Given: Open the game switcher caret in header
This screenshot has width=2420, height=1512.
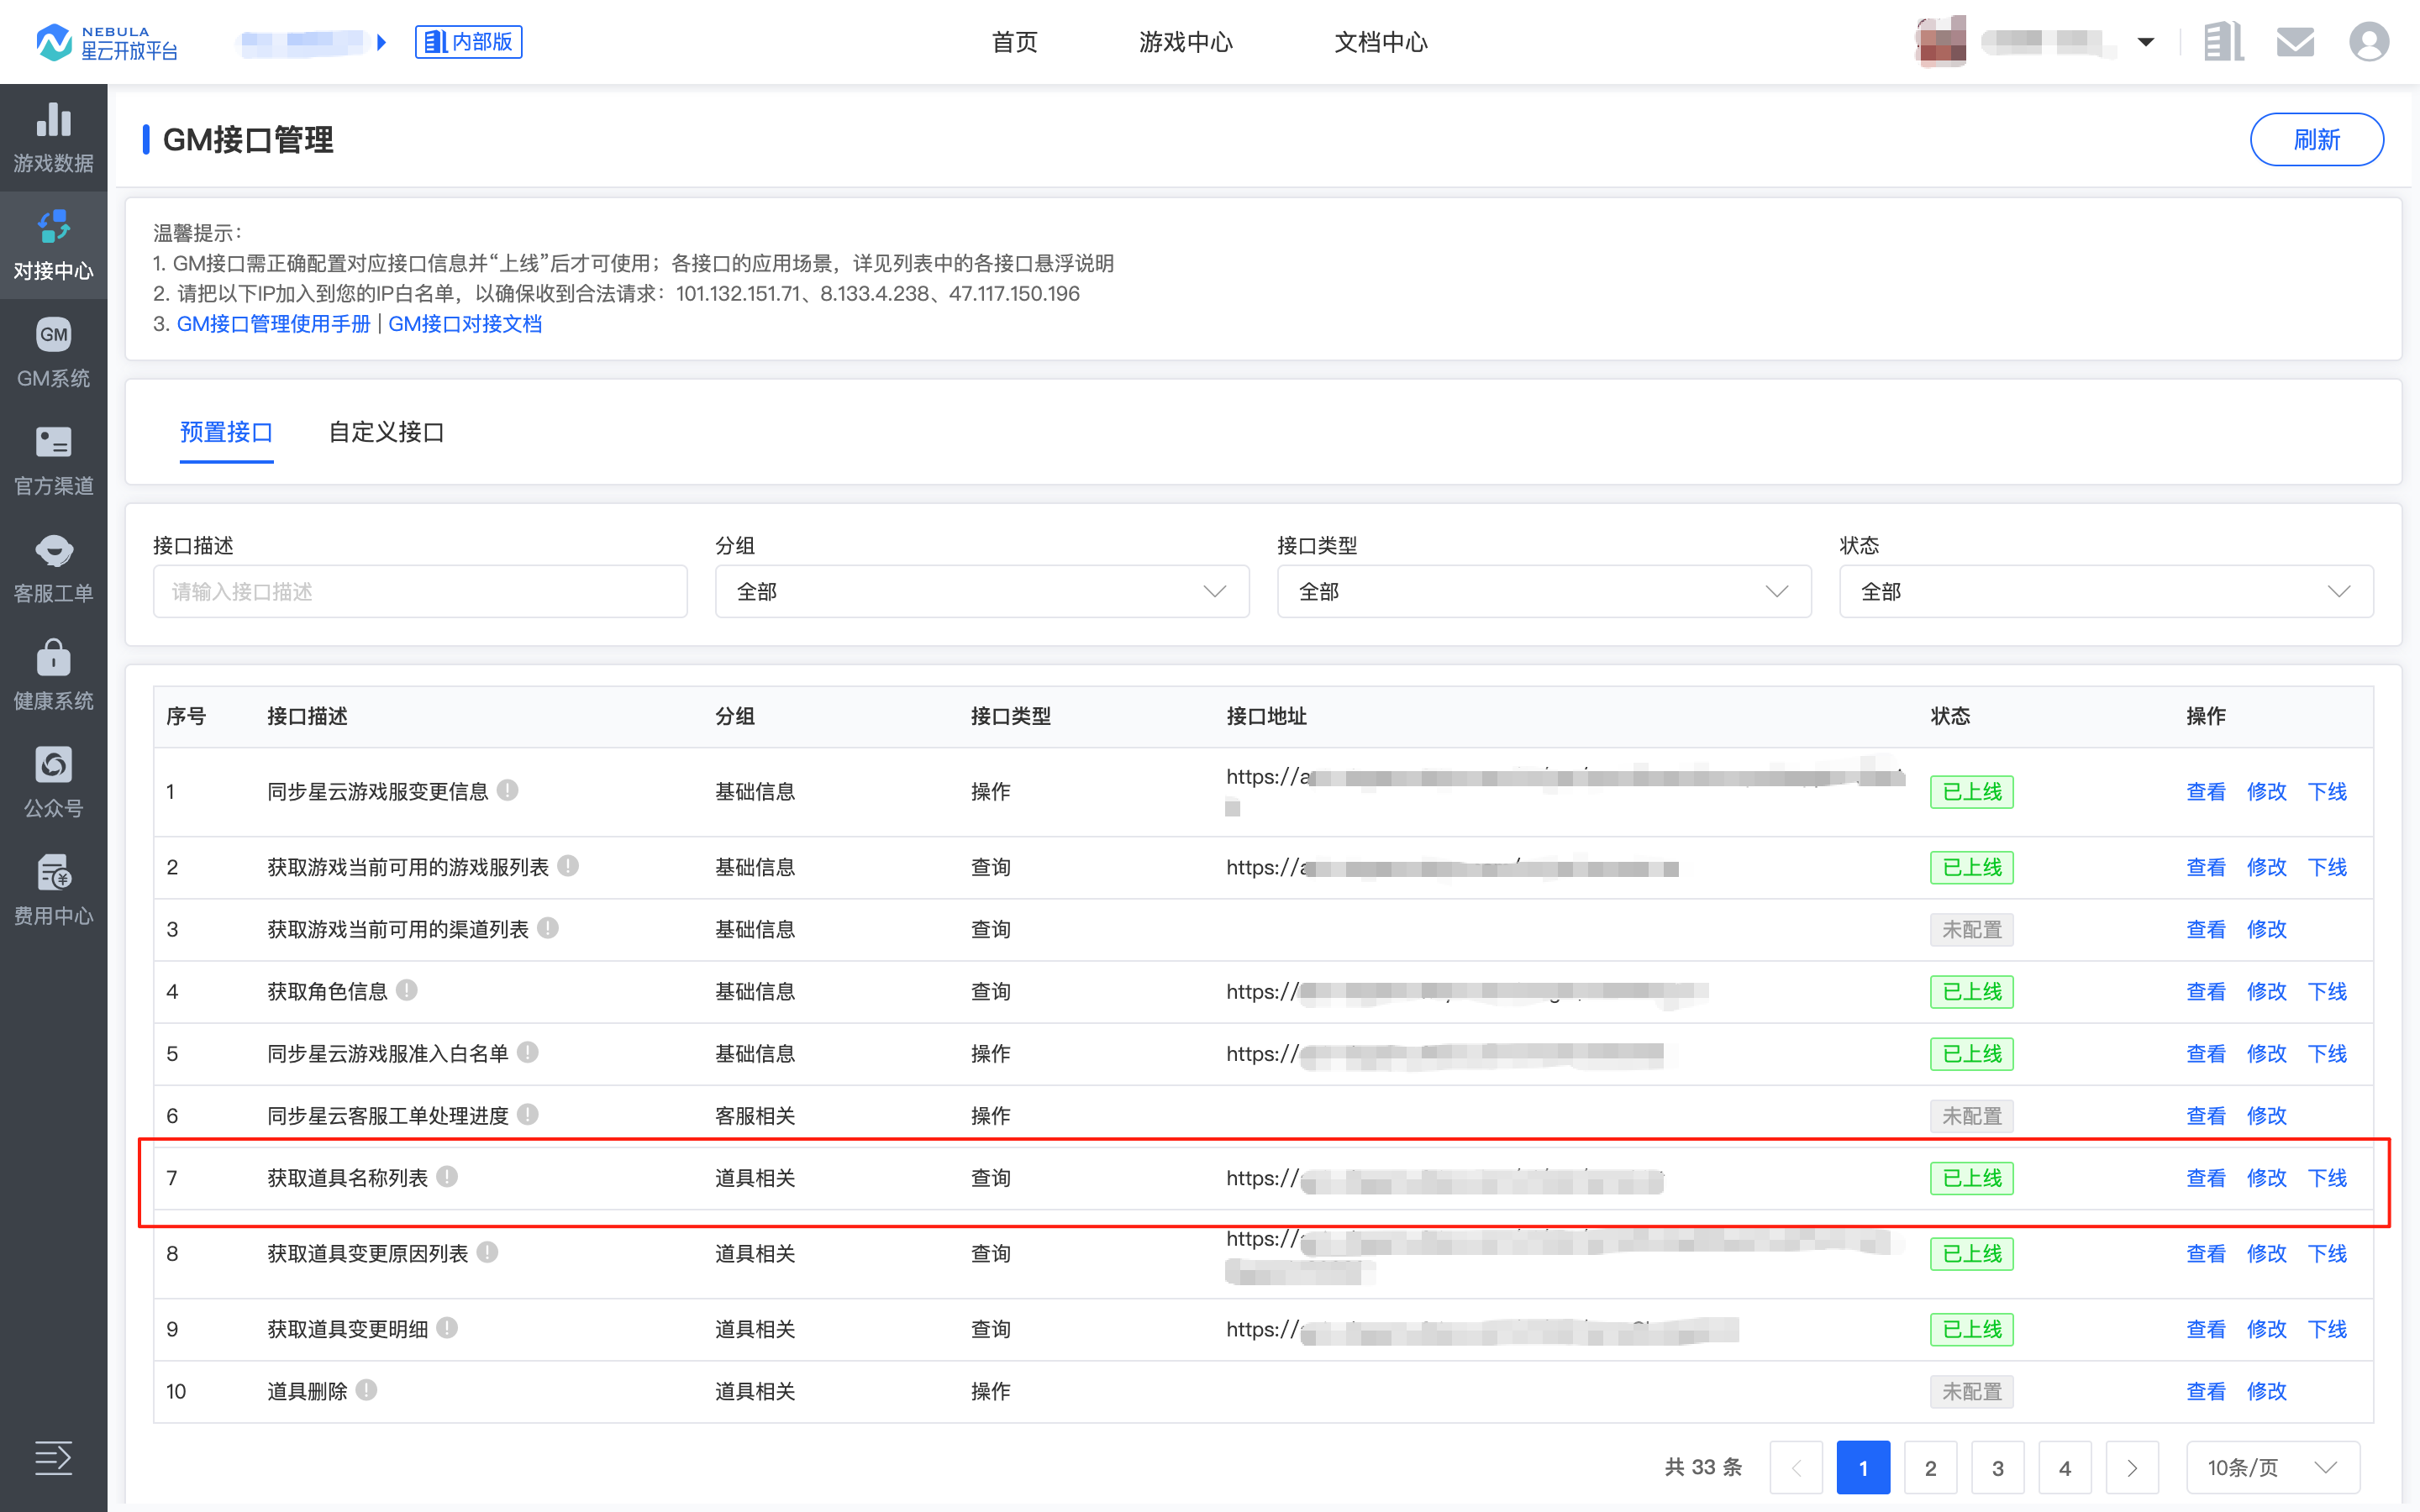Looking at the screenshot, I should (x=2145, y=42).
